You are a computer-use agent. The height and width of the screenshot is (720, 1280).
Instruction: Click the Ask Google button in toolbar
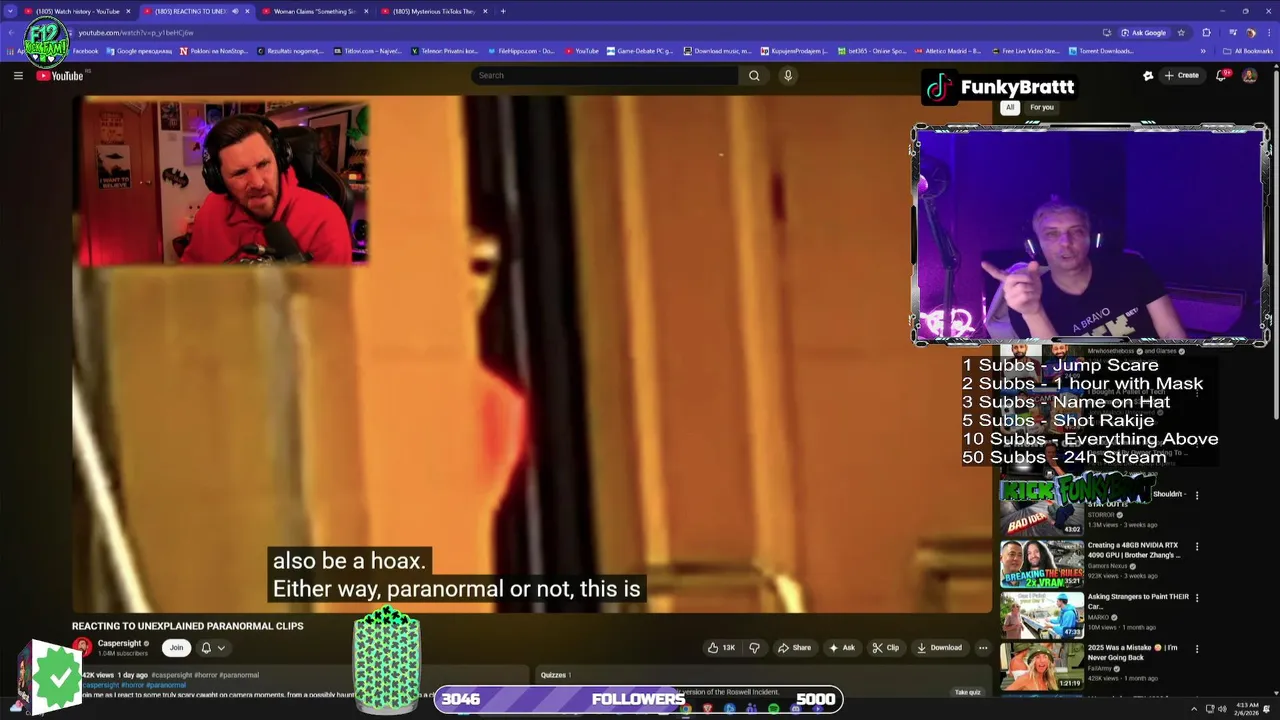point(1143,33)
